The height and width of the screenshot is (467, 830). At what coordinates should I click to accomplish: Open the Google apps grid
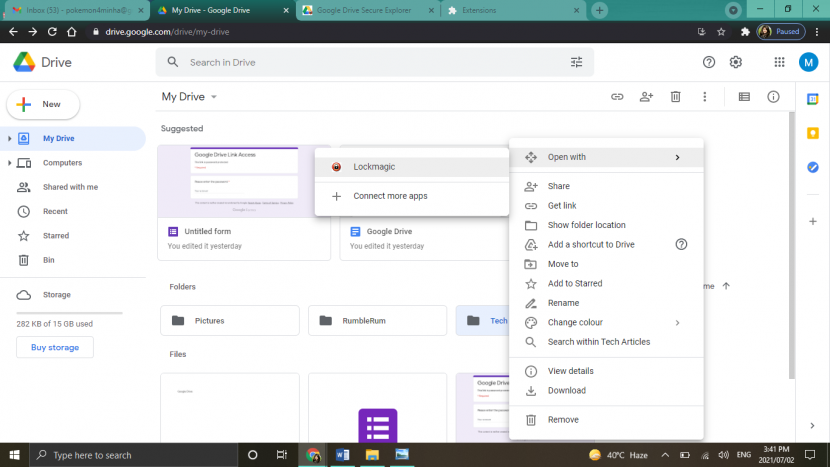779,62
